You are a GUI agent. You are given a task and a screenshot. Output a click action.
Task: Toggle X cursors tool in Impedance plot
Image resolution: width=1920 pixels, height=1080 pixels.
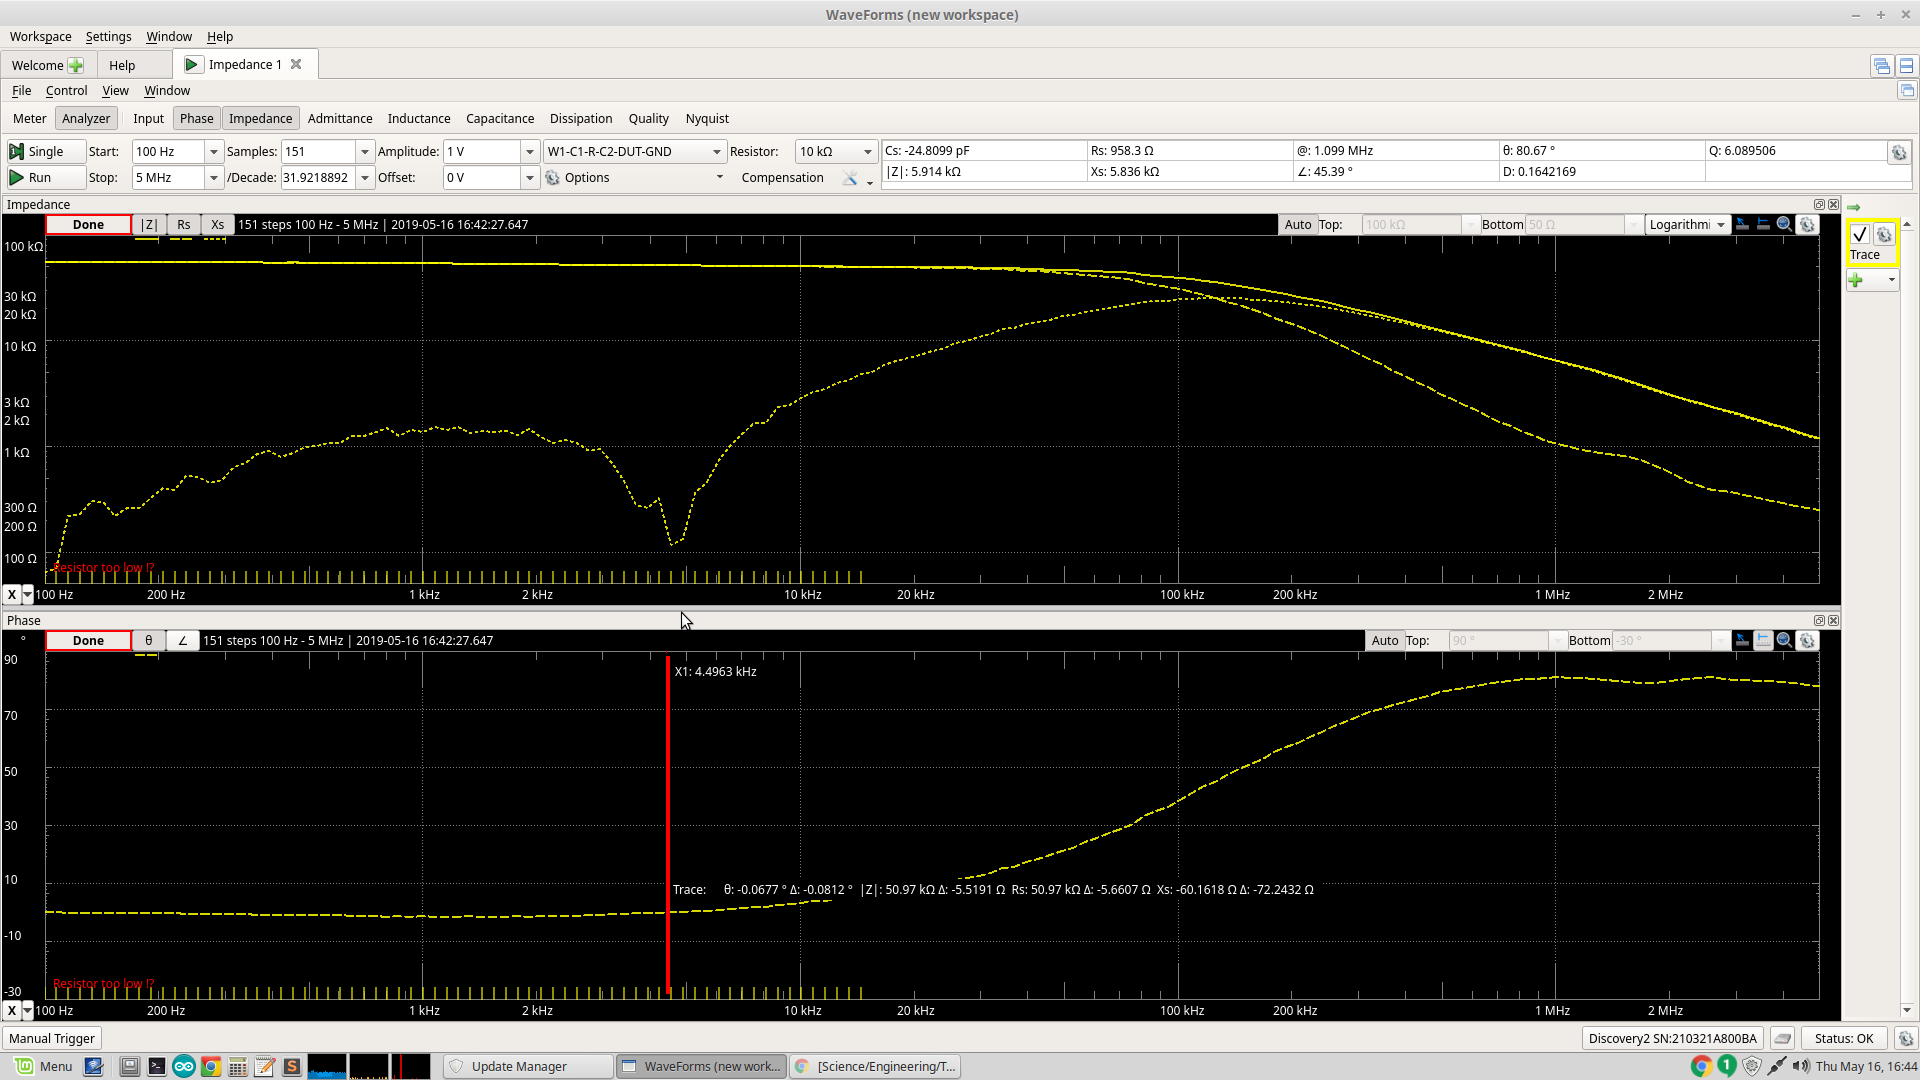click(1763, 224)
